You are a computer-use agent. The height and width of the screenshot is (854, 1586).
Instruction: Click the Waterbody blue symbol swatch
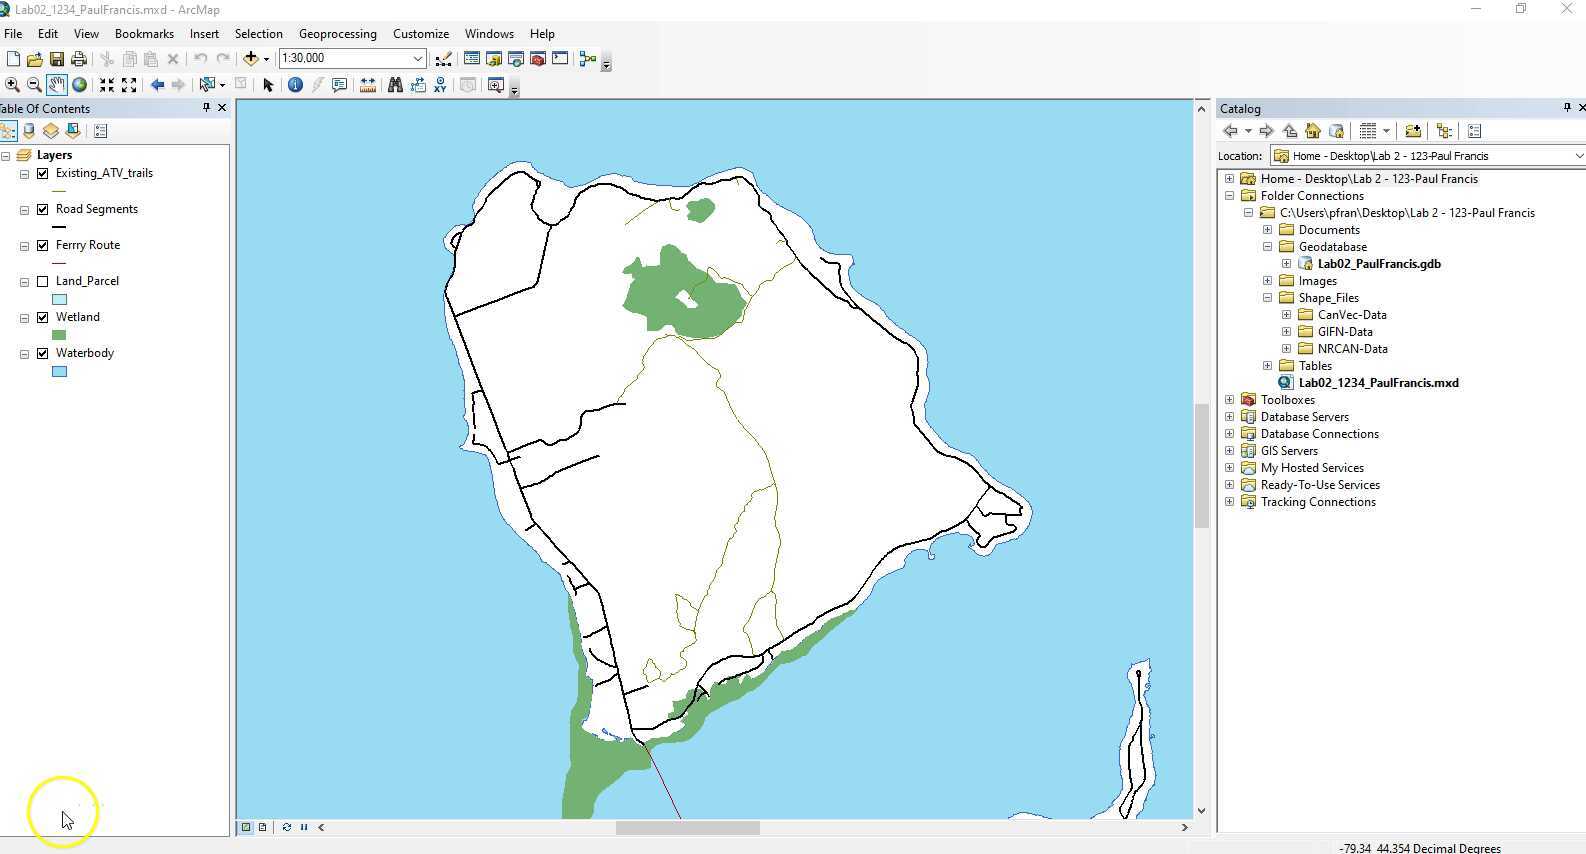click(x=59, y=372)
